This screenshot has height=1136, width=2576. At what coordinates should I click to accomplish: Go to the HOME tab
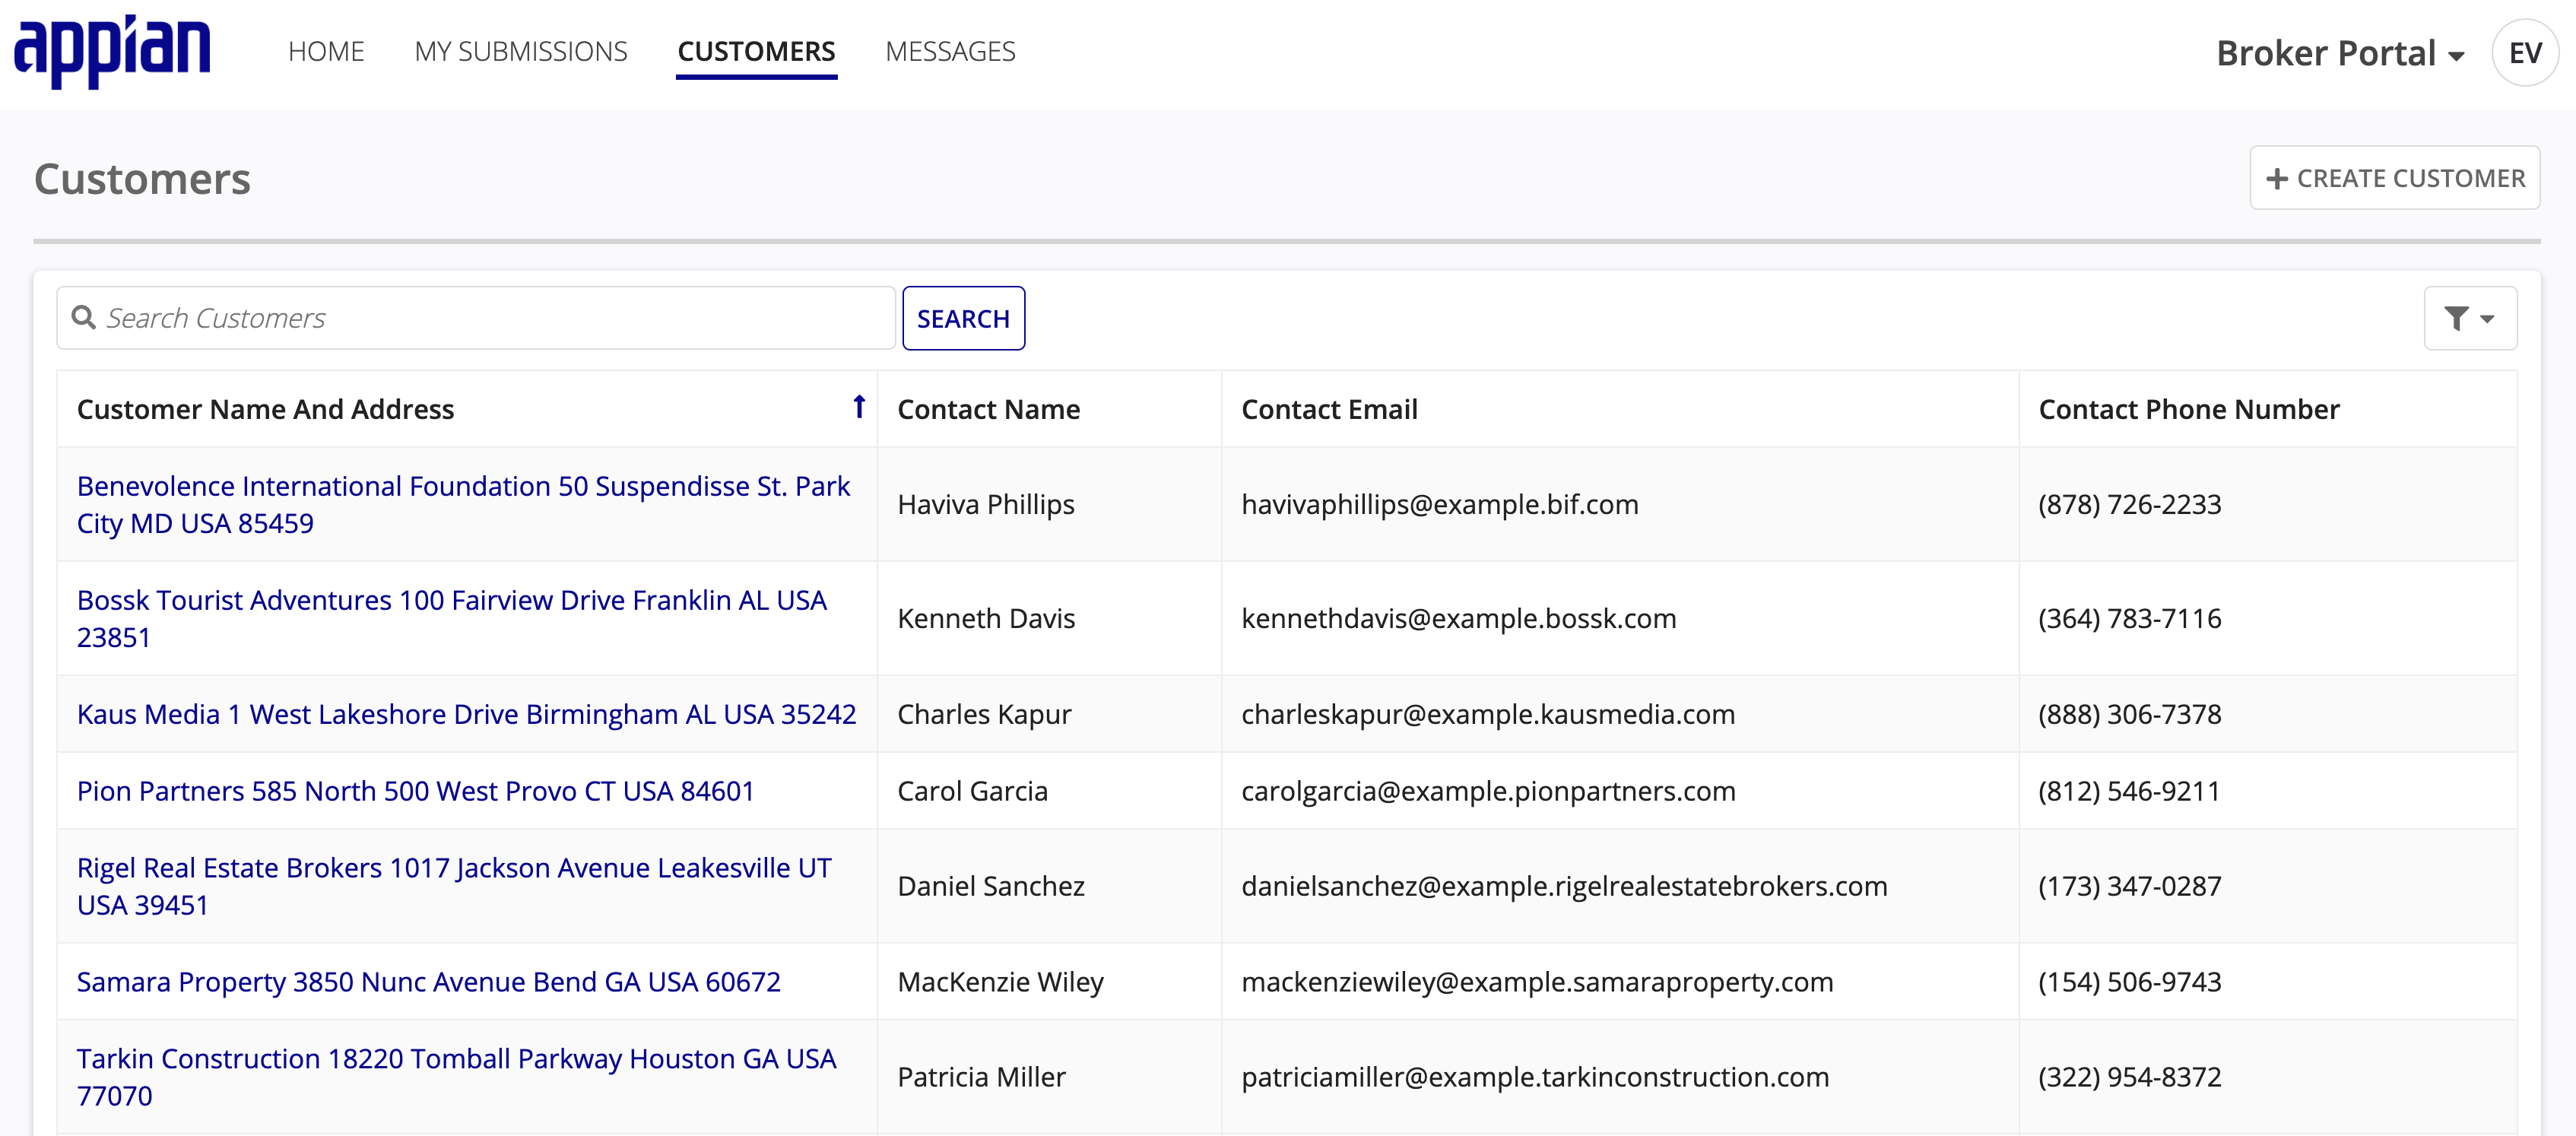tap(326, 51)
